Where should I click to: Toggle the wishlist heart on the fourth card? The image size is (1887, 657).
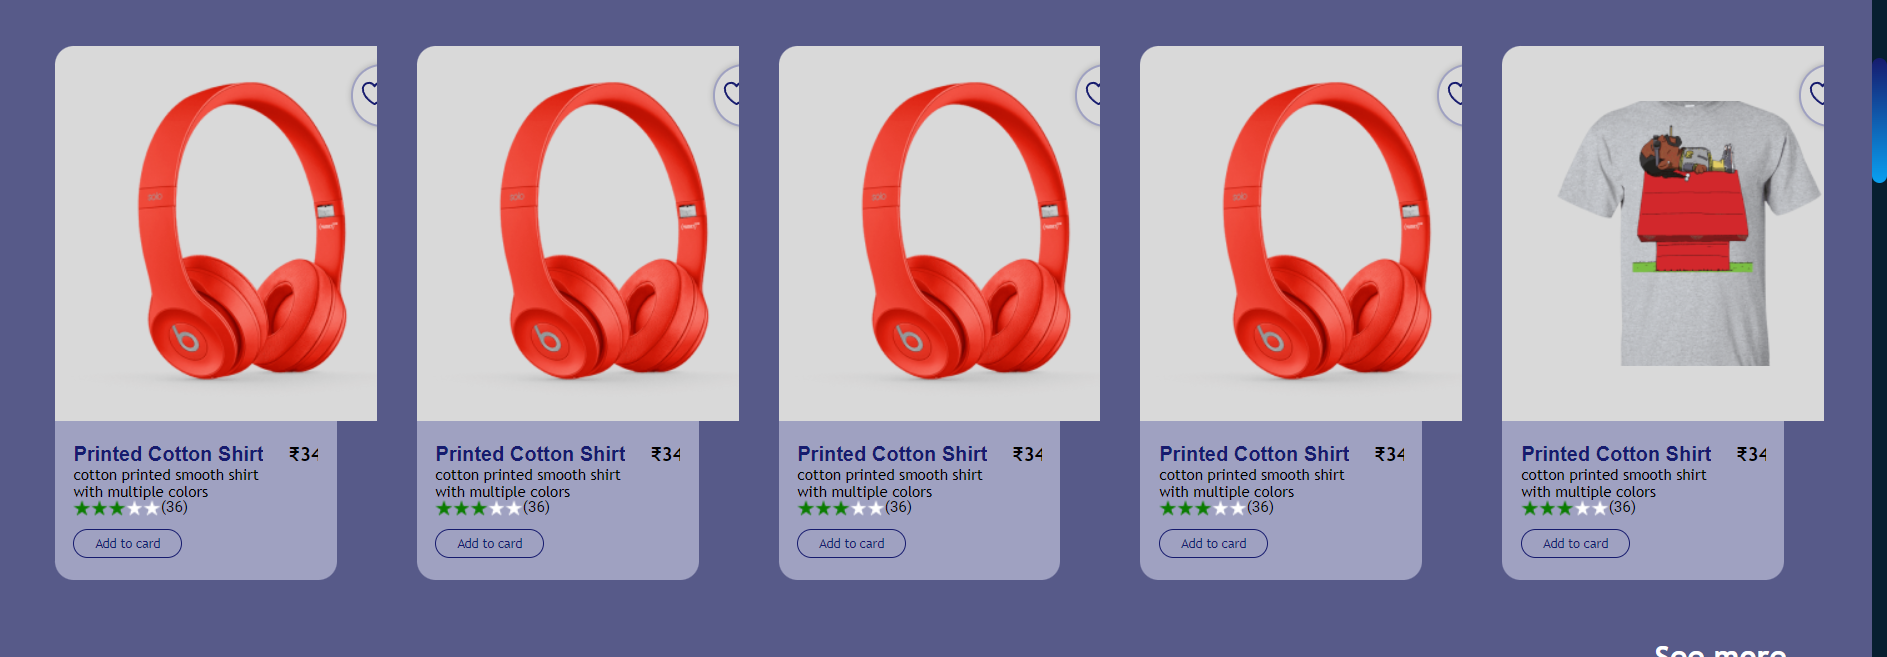tap(1455, 94)
